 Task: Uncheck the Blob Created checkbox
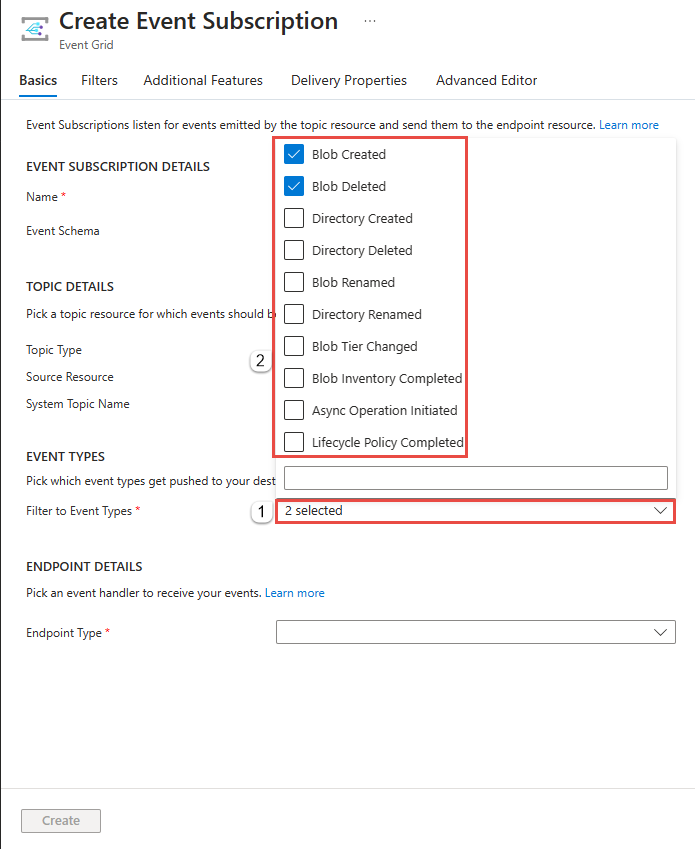[x=294, y=154]
